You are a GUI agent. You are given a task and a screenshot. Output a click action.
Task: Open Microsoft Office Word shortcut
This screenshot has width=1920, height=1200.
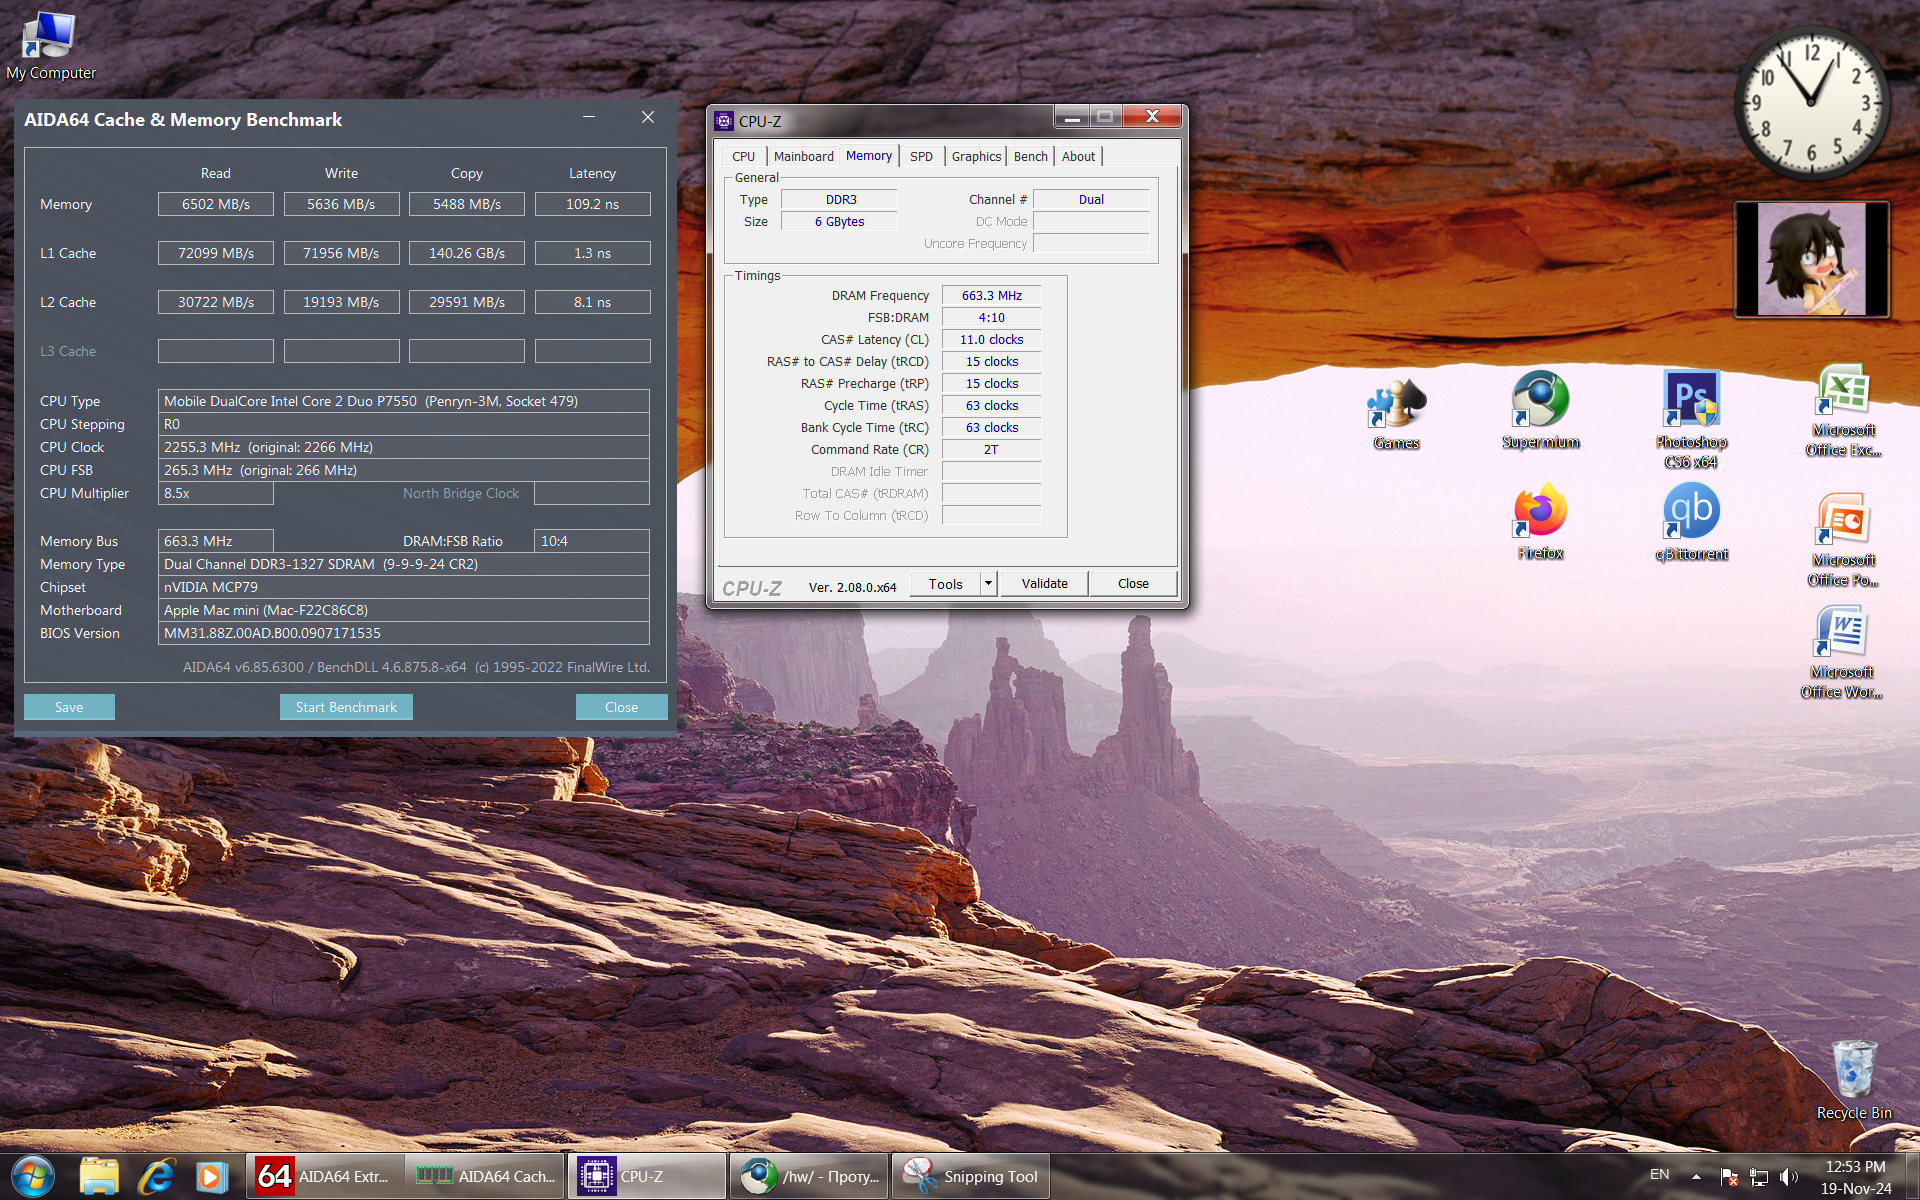[x=1842, y=634]
